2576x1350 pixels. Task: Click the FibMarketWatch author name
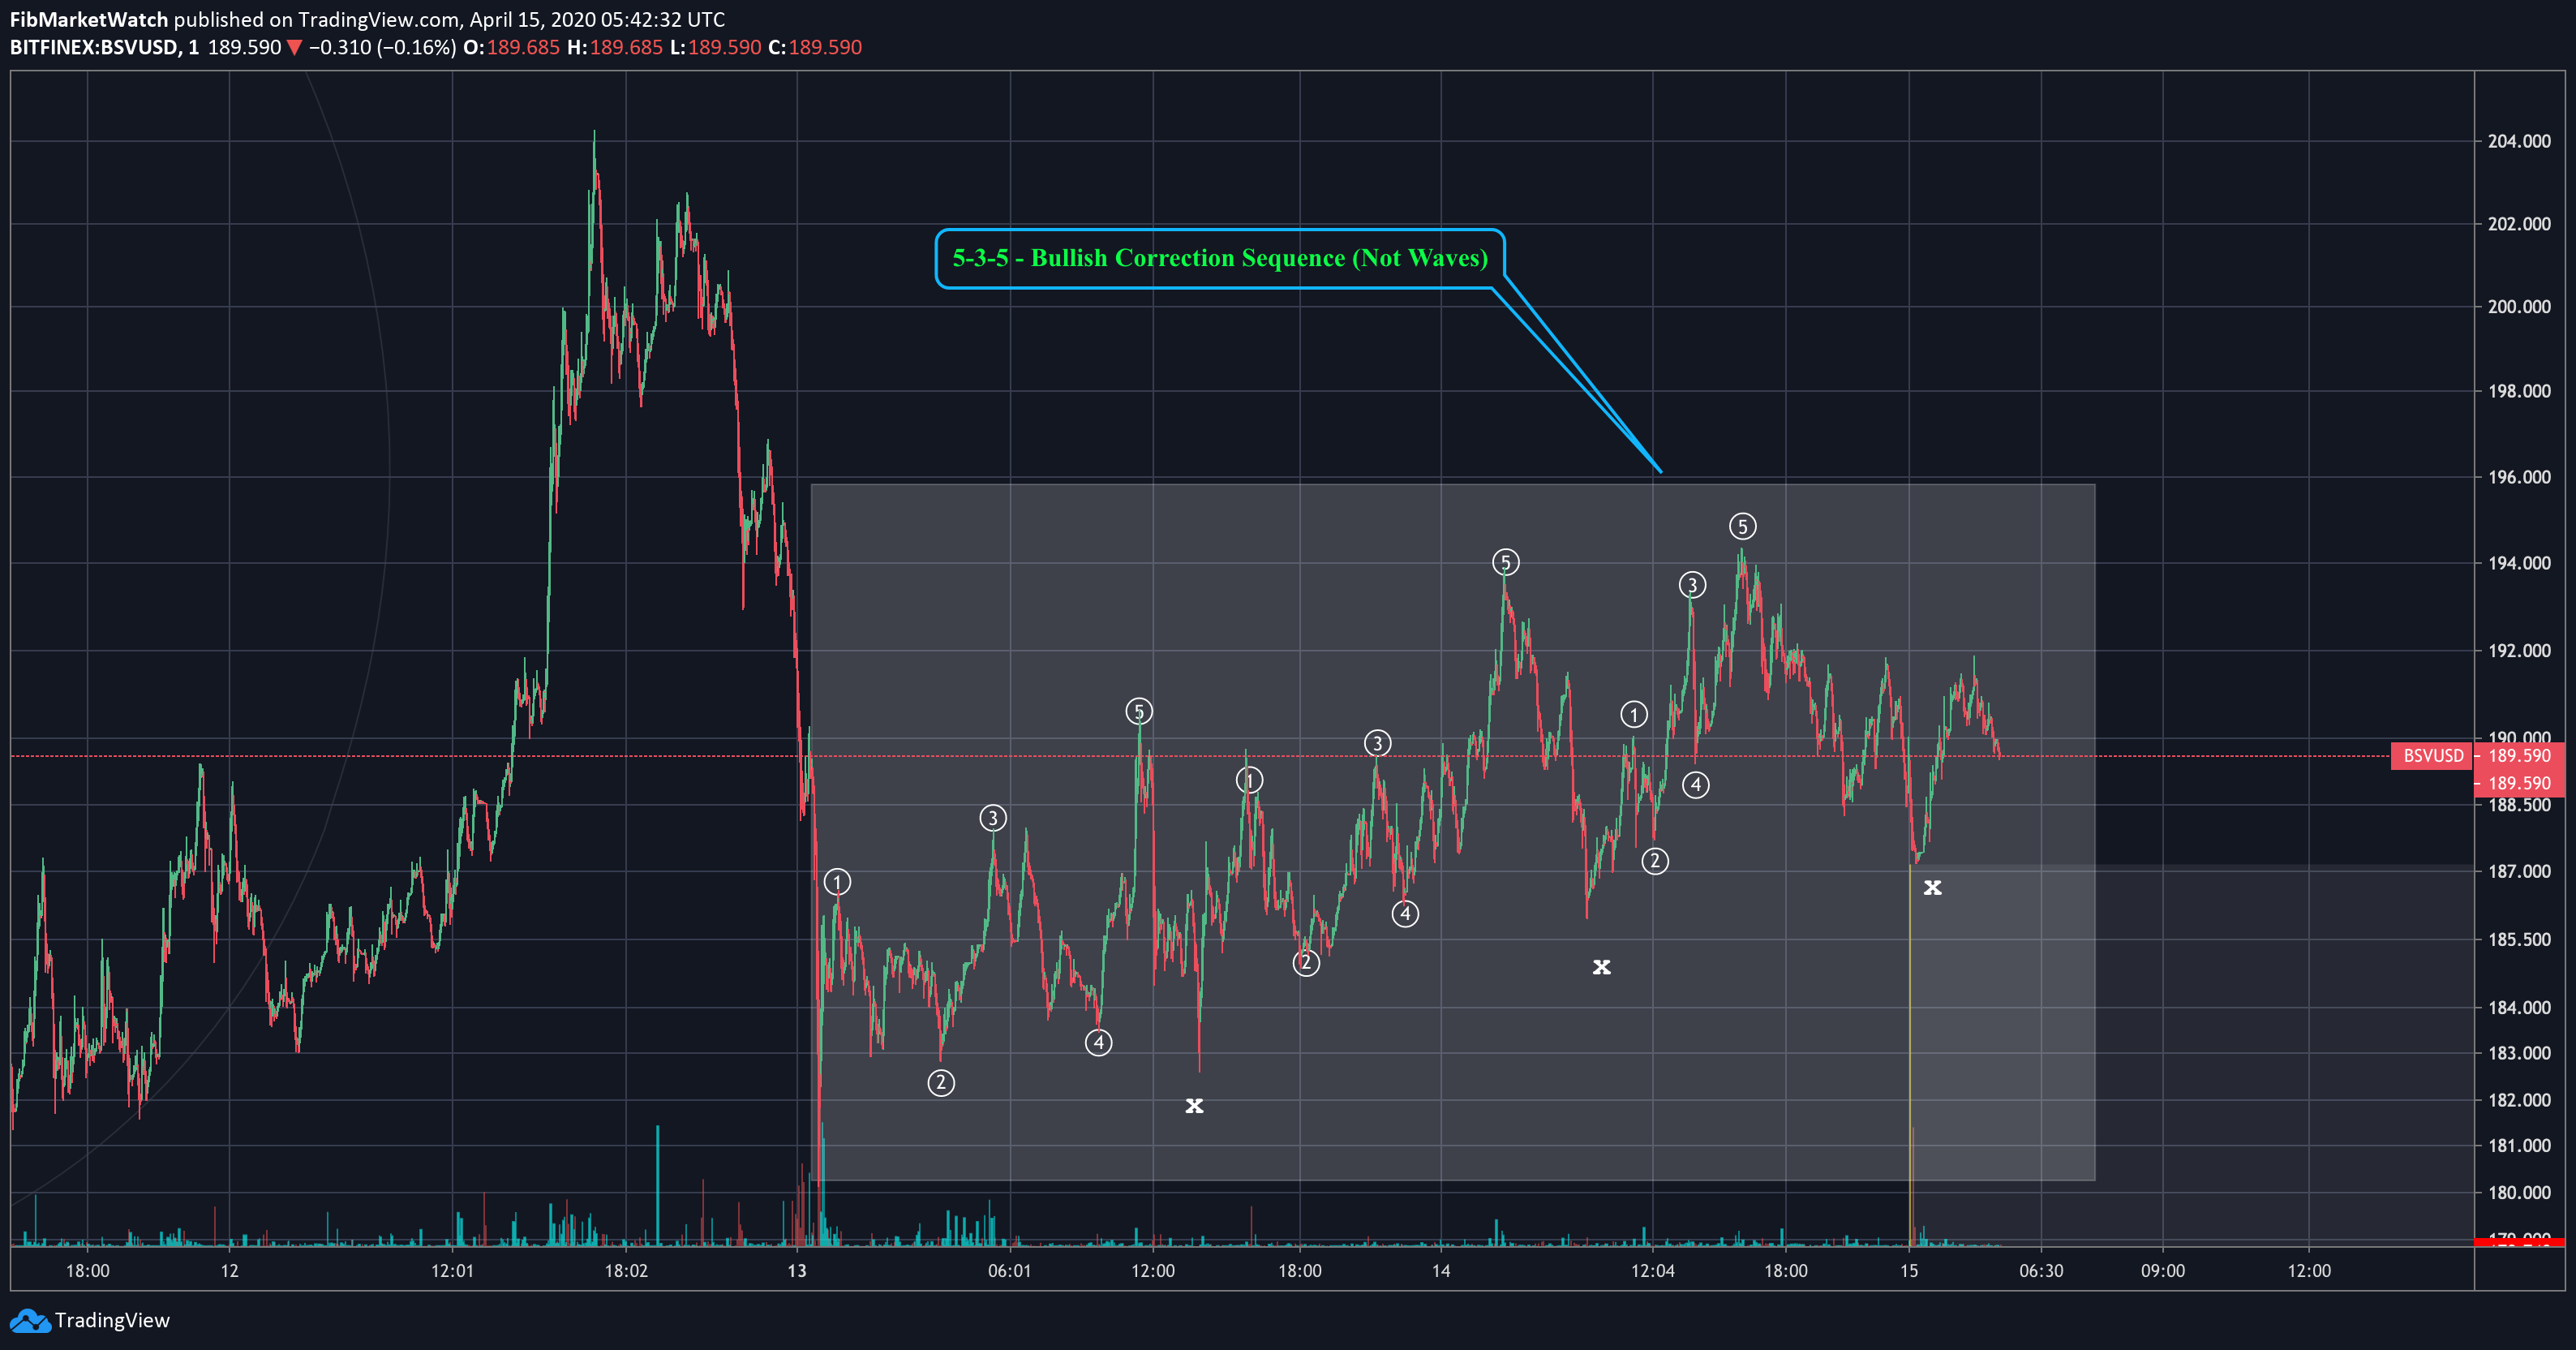point(89,19)
